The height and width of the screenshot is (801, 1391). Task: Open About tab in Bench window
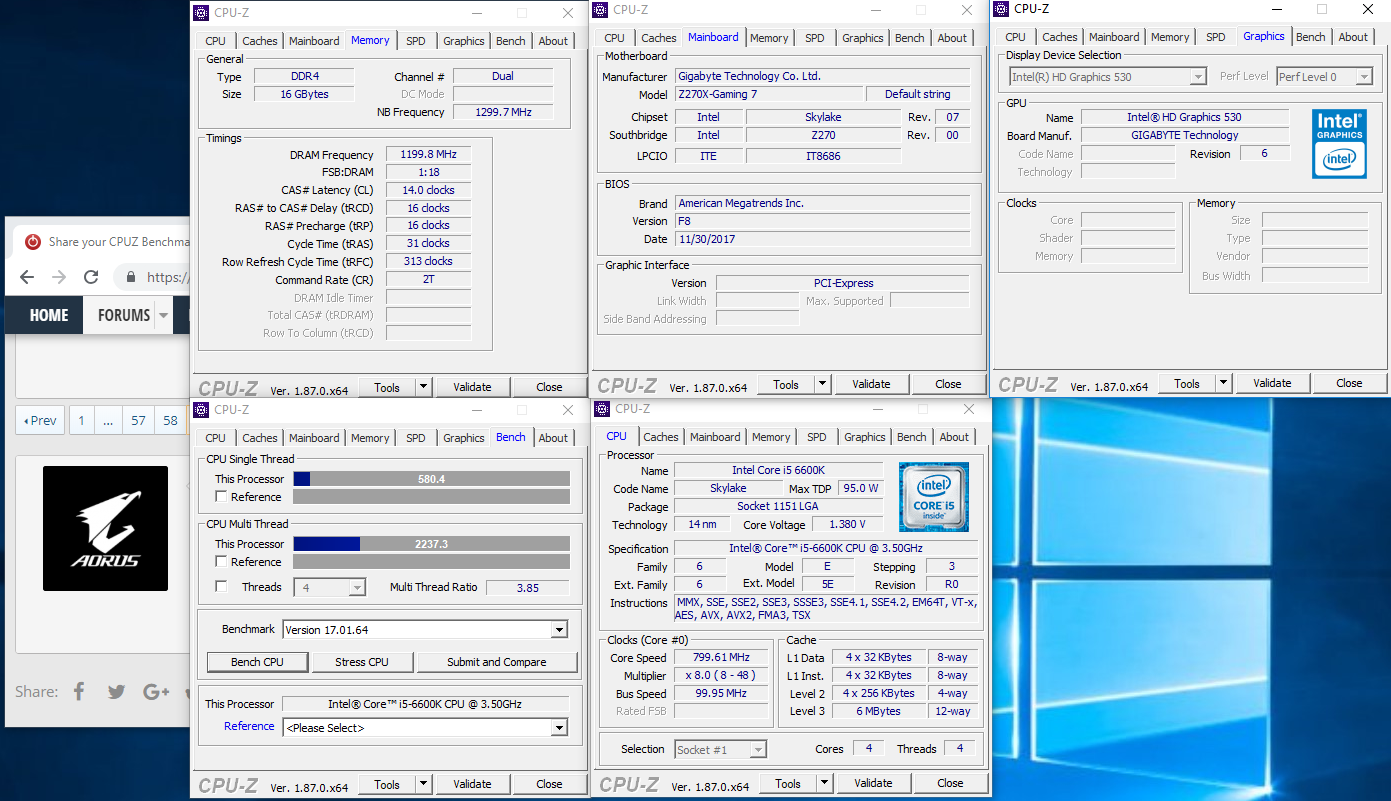(x=553, y=438)
